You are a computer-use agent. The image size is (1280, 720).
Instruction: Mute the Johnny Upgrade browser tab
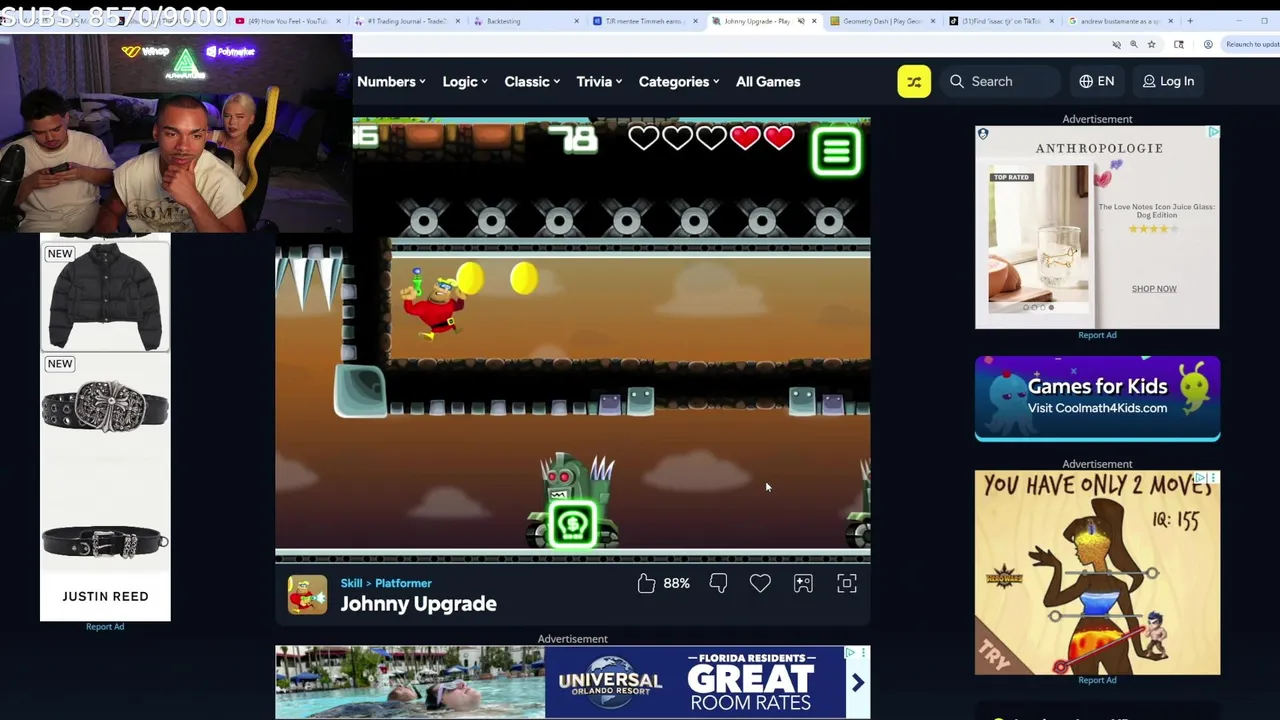pos(800,21)
